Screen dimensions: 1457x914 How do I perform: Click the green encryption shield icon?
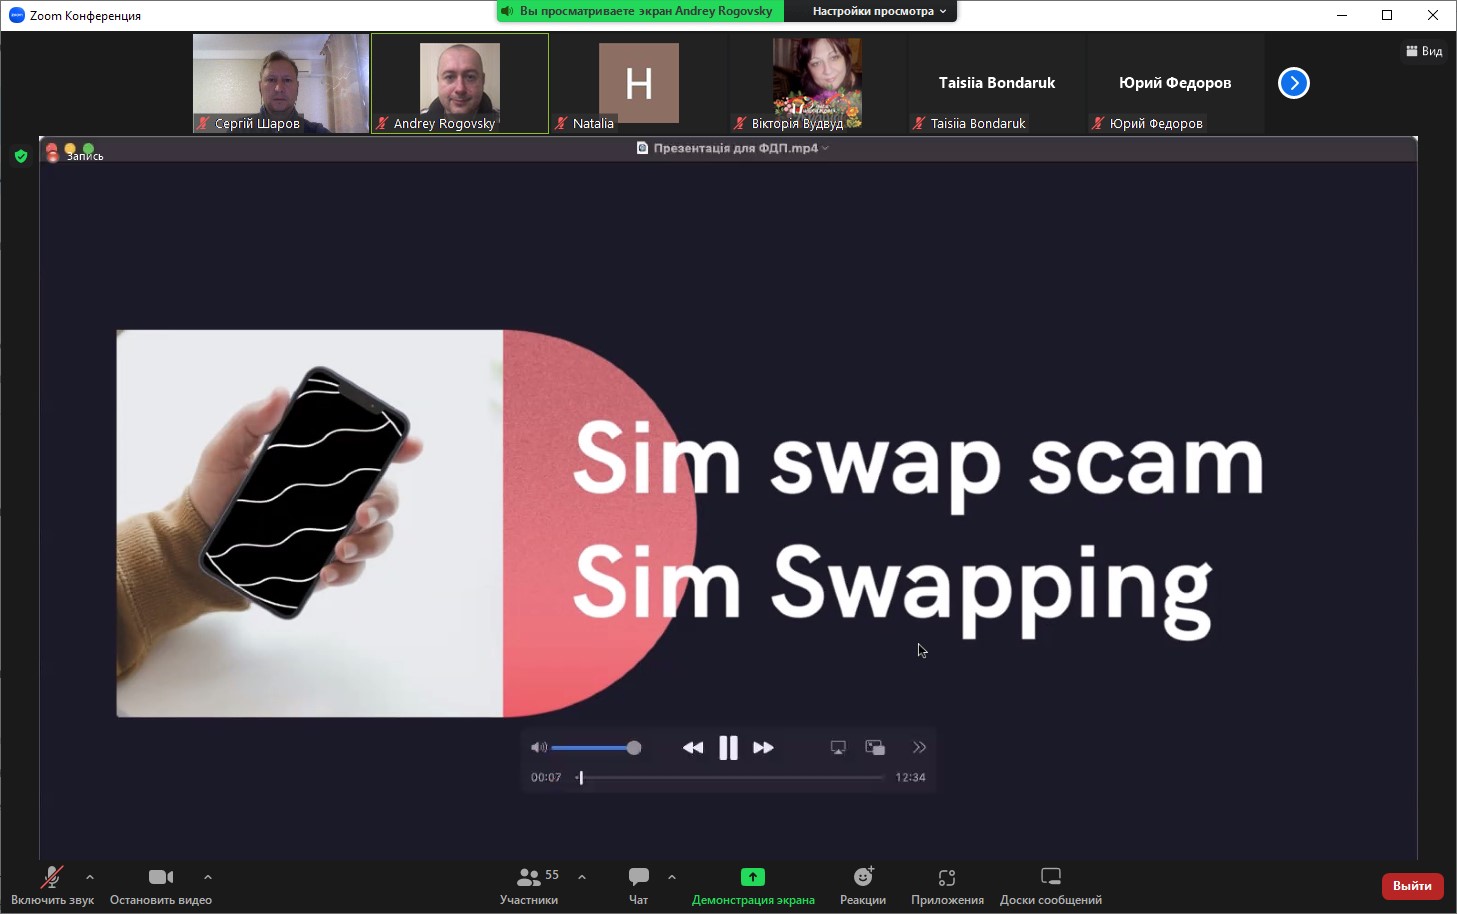(21, 156)
